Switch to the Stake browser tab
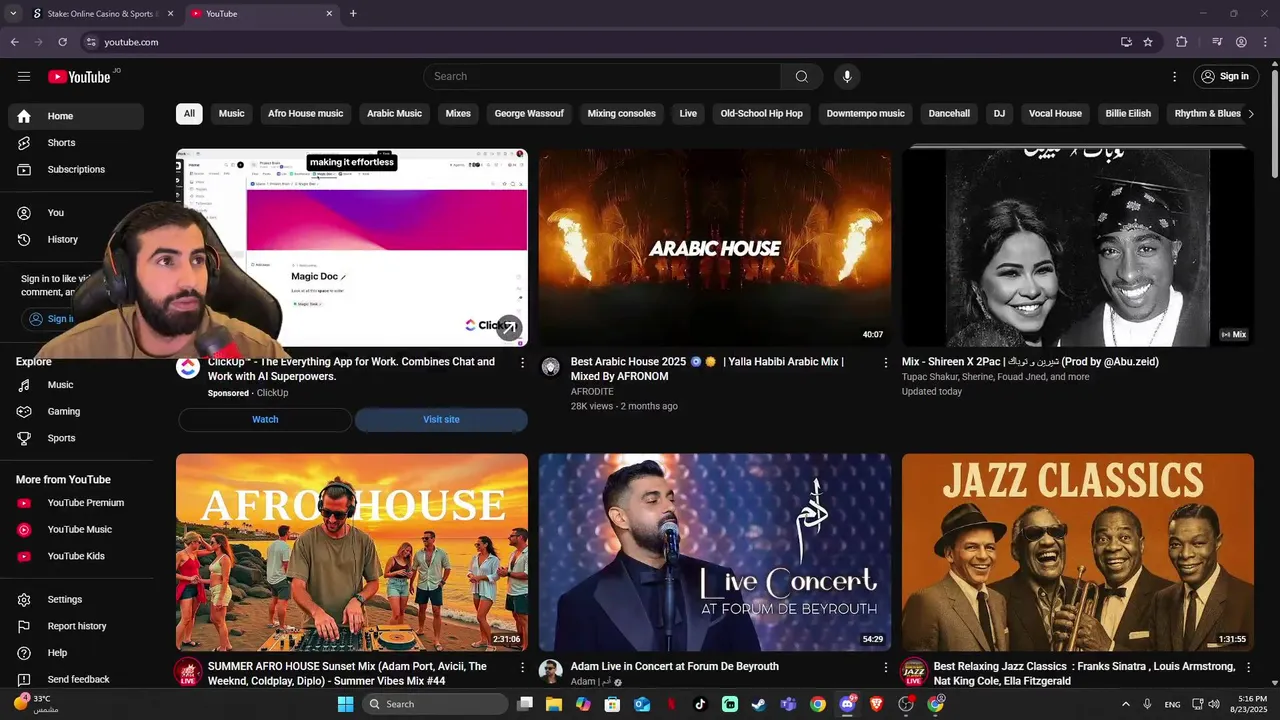 click(x=103, y=14)
